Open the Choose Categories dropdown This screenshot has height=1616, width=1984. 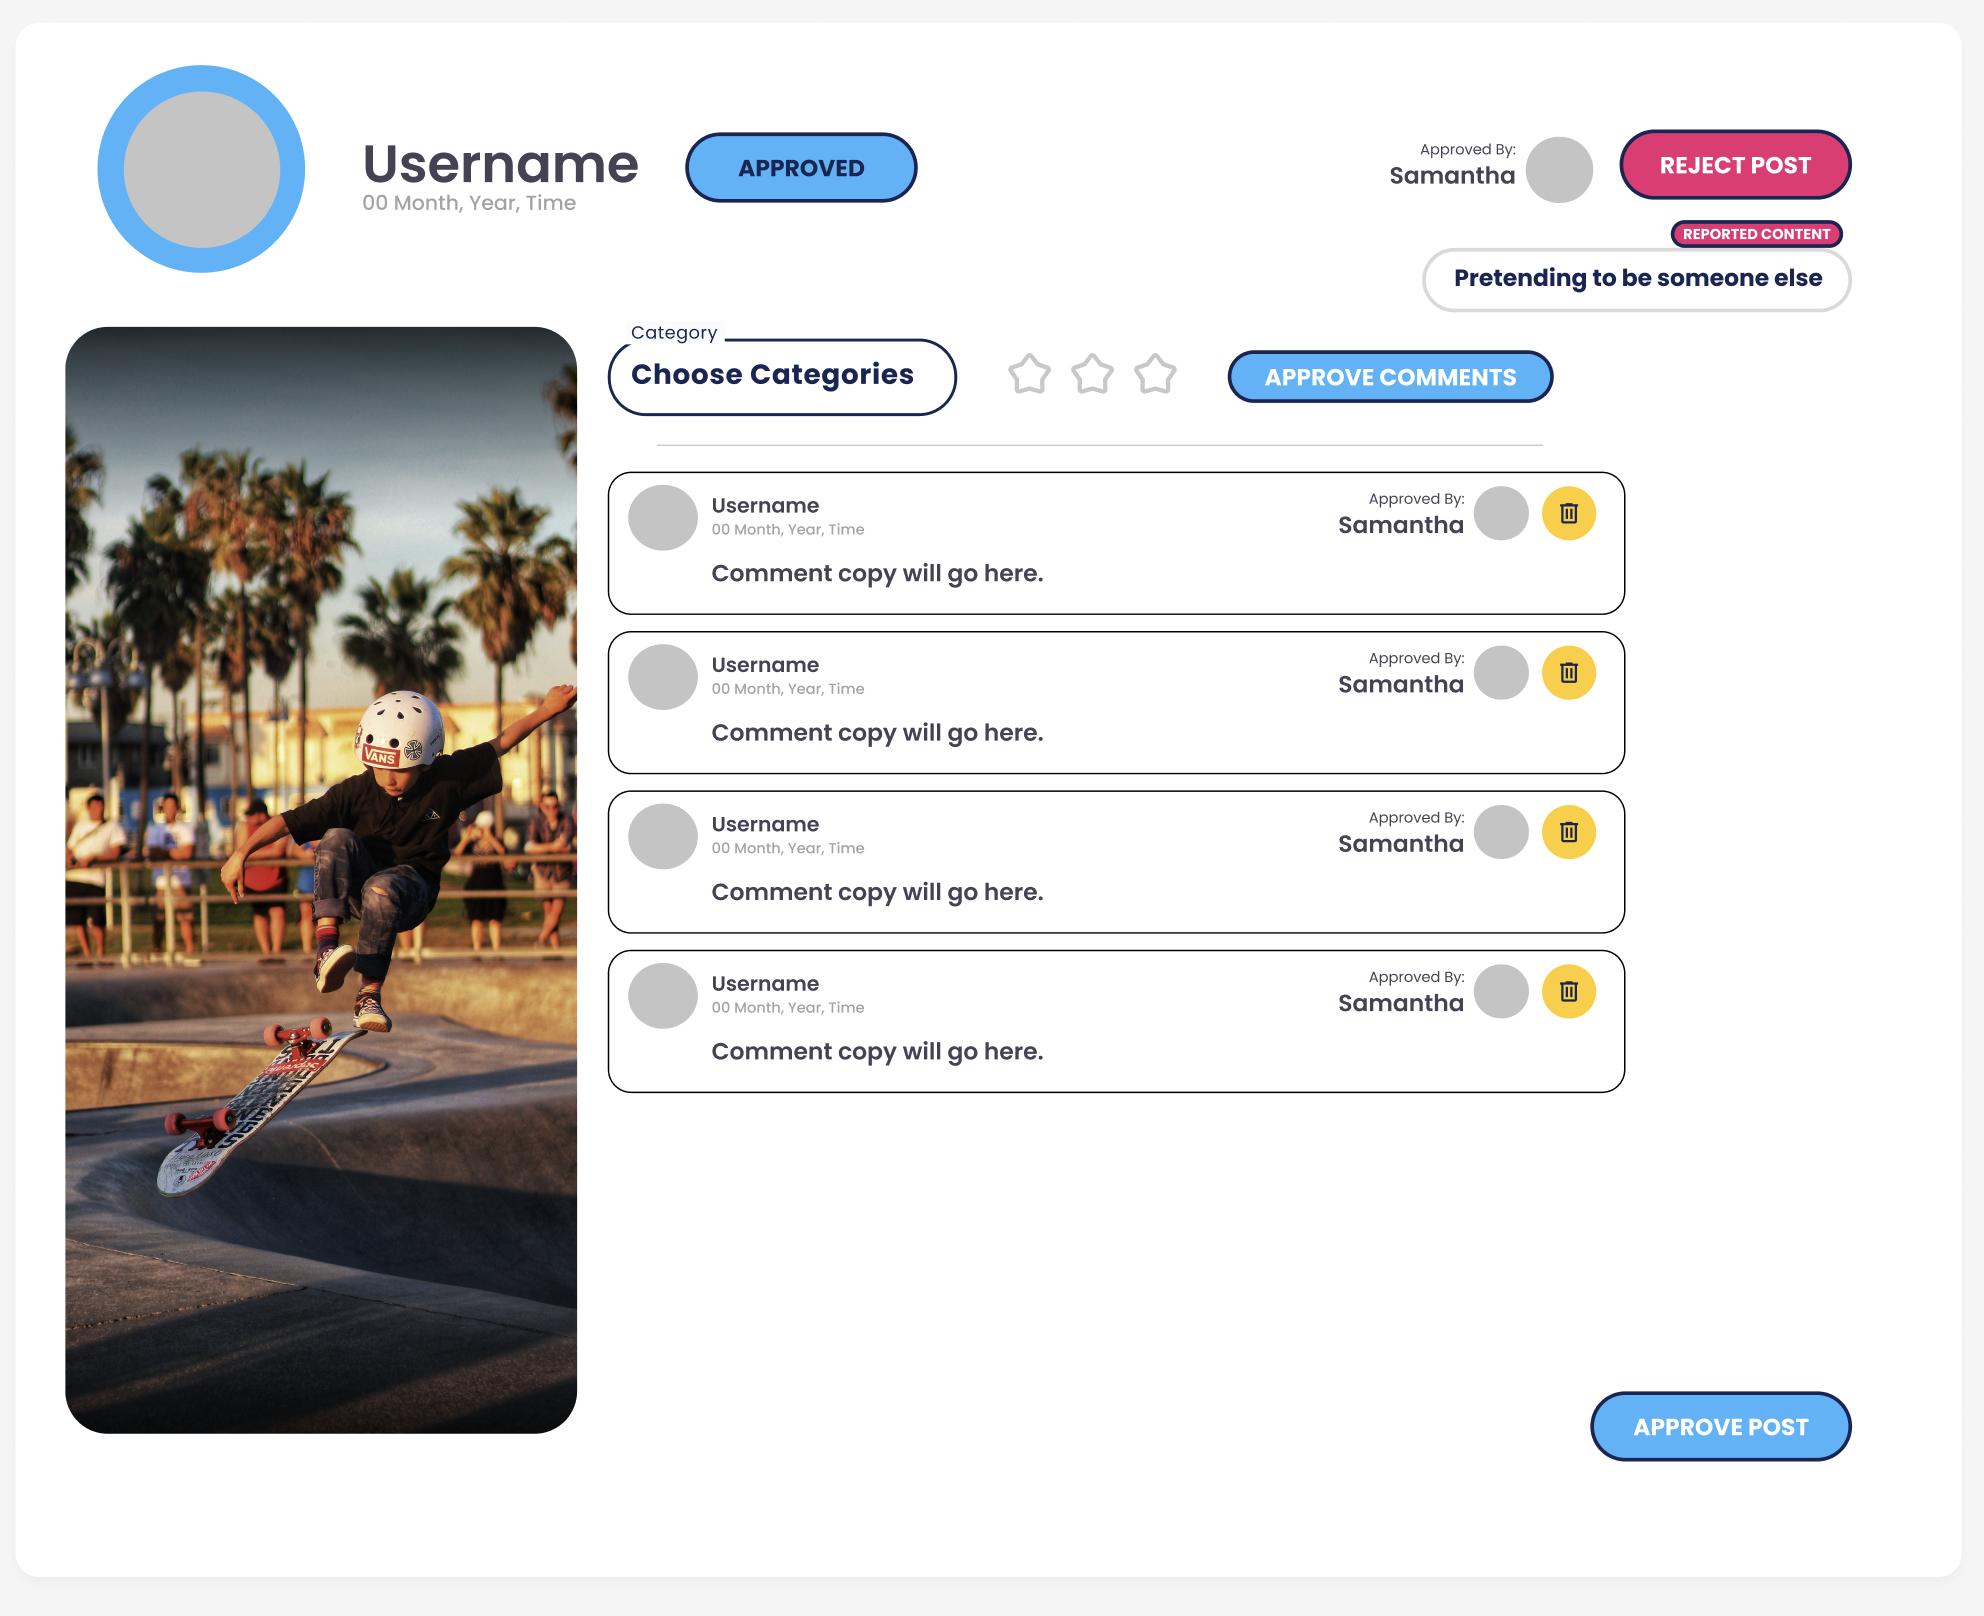[781, 376]
